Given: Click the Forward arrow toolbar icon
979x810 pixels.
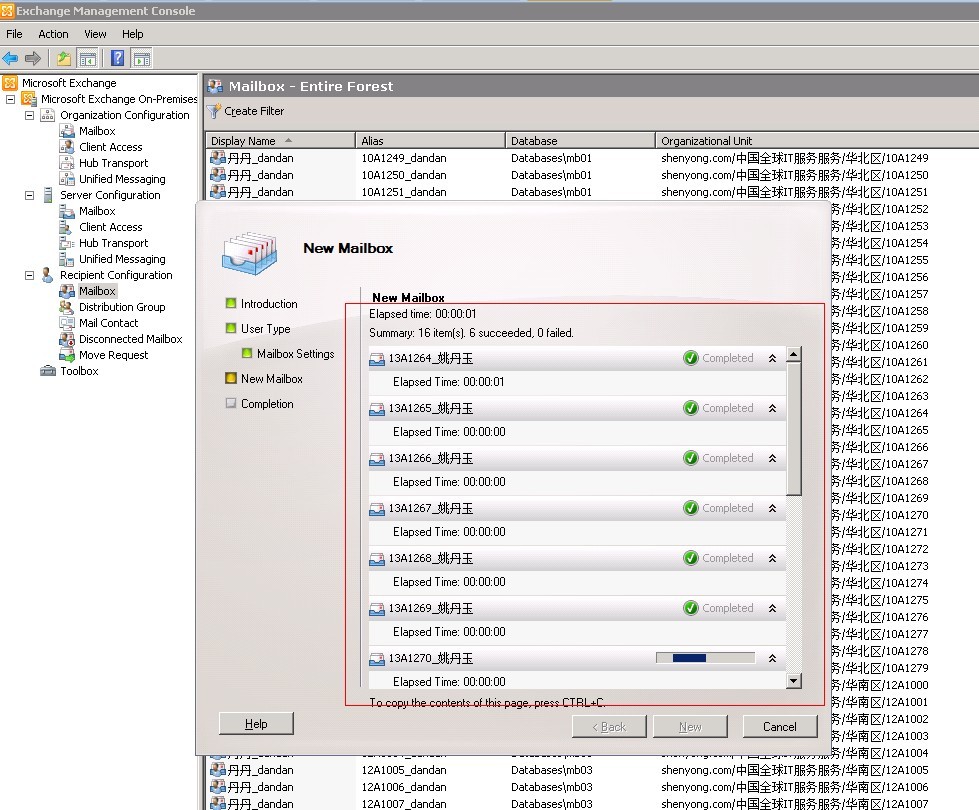Looking at the screenshot, I should (x=32, y=59).
